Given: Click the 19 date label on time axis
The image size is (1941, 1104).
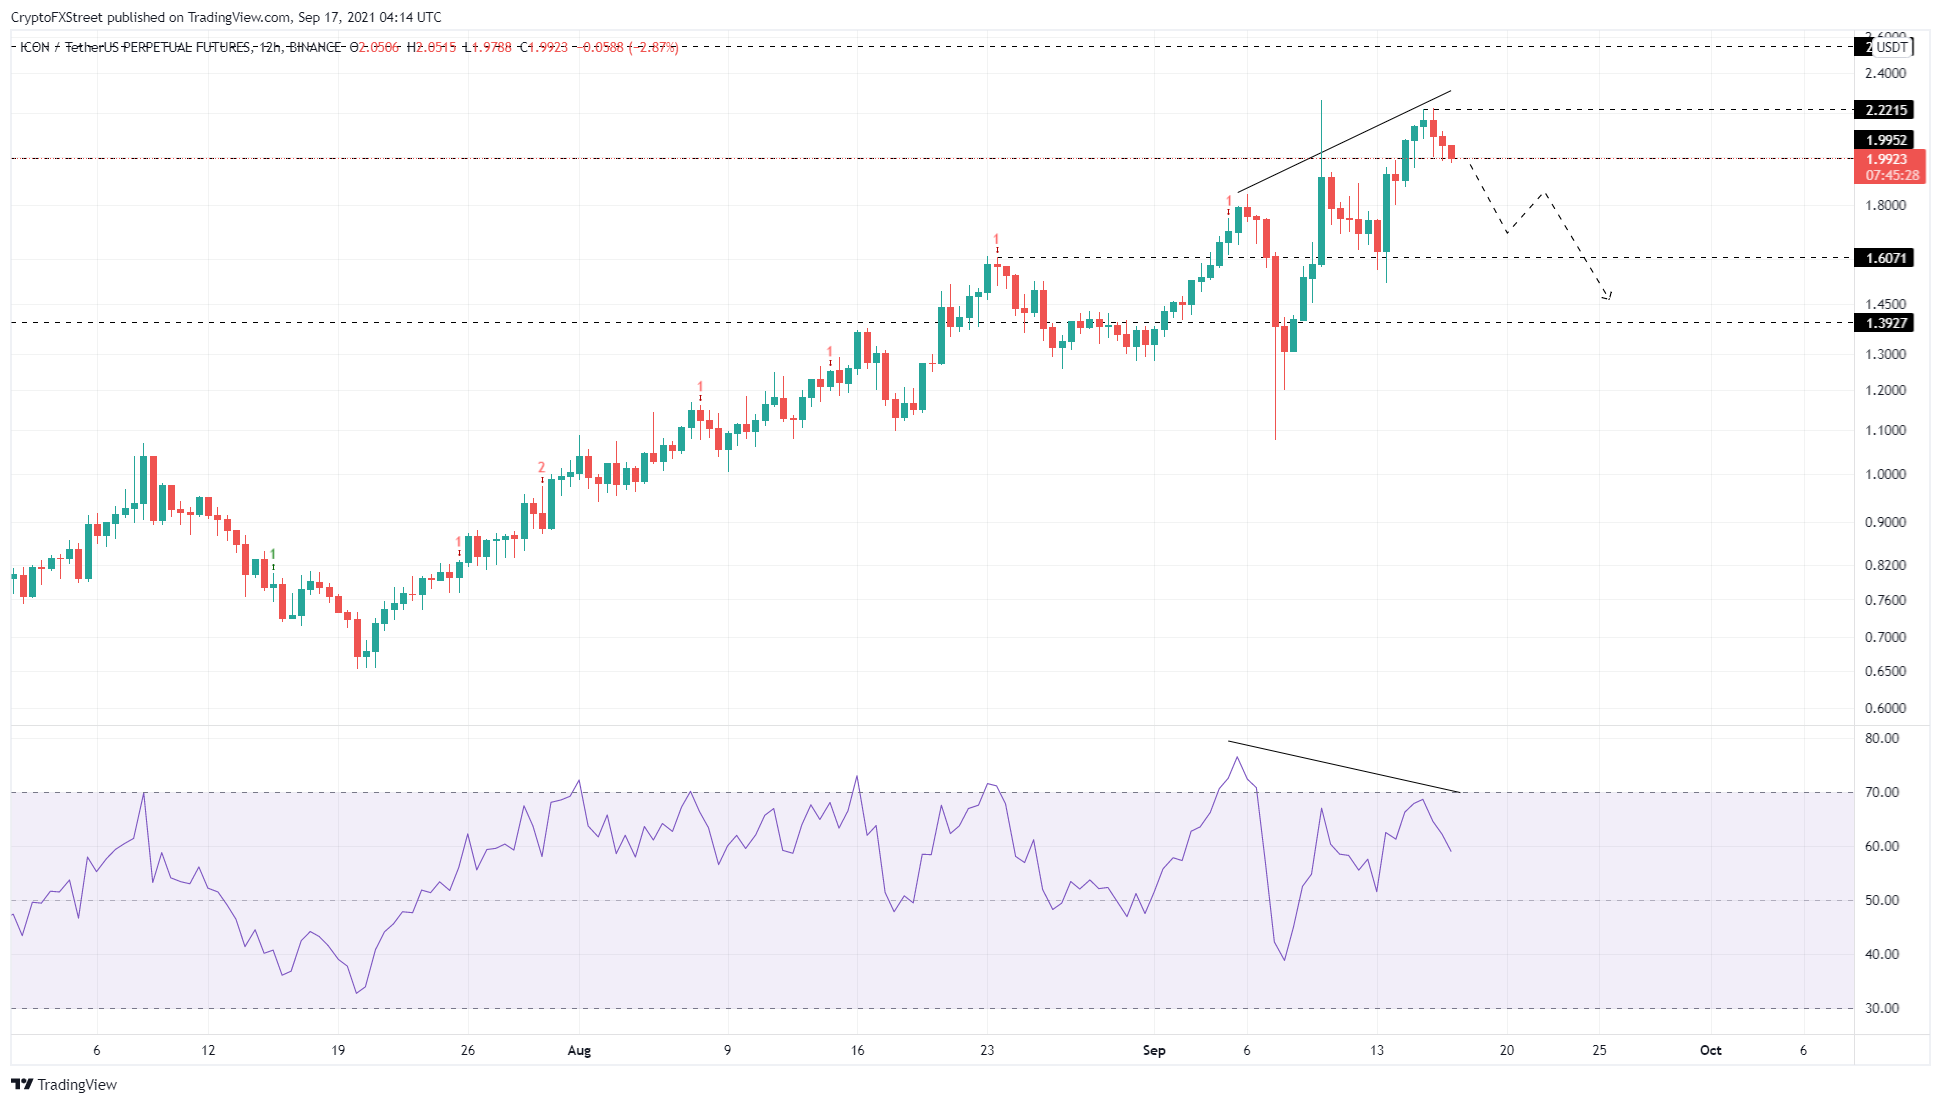Looking at the screenshot, I should [338, 1051].
